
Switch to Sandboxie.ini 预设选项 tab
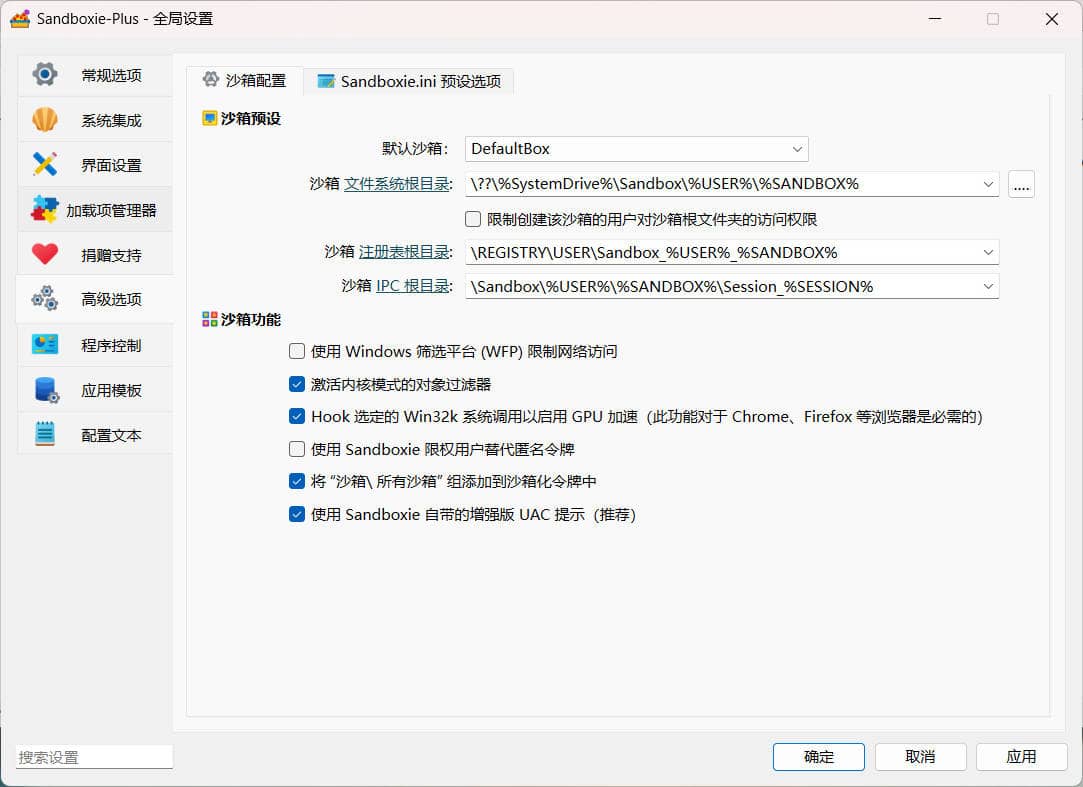409,82
